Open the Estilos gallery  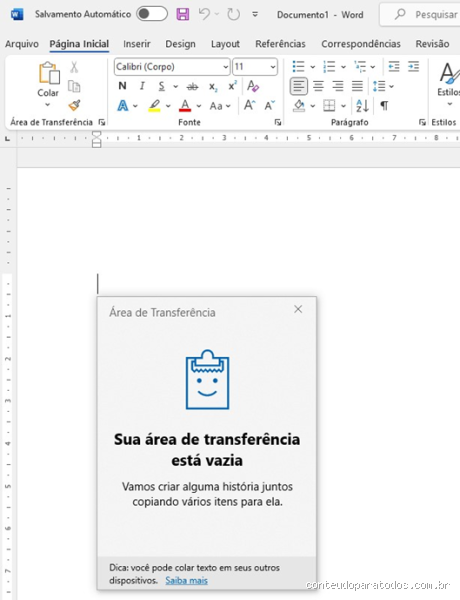(449, 82)
